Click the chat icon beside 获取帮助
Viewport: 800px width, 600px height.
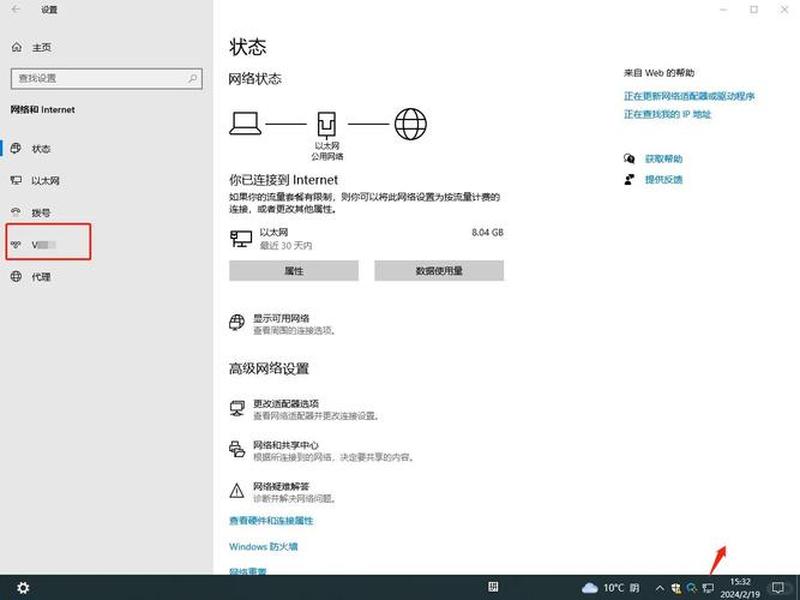pos(629,159)
